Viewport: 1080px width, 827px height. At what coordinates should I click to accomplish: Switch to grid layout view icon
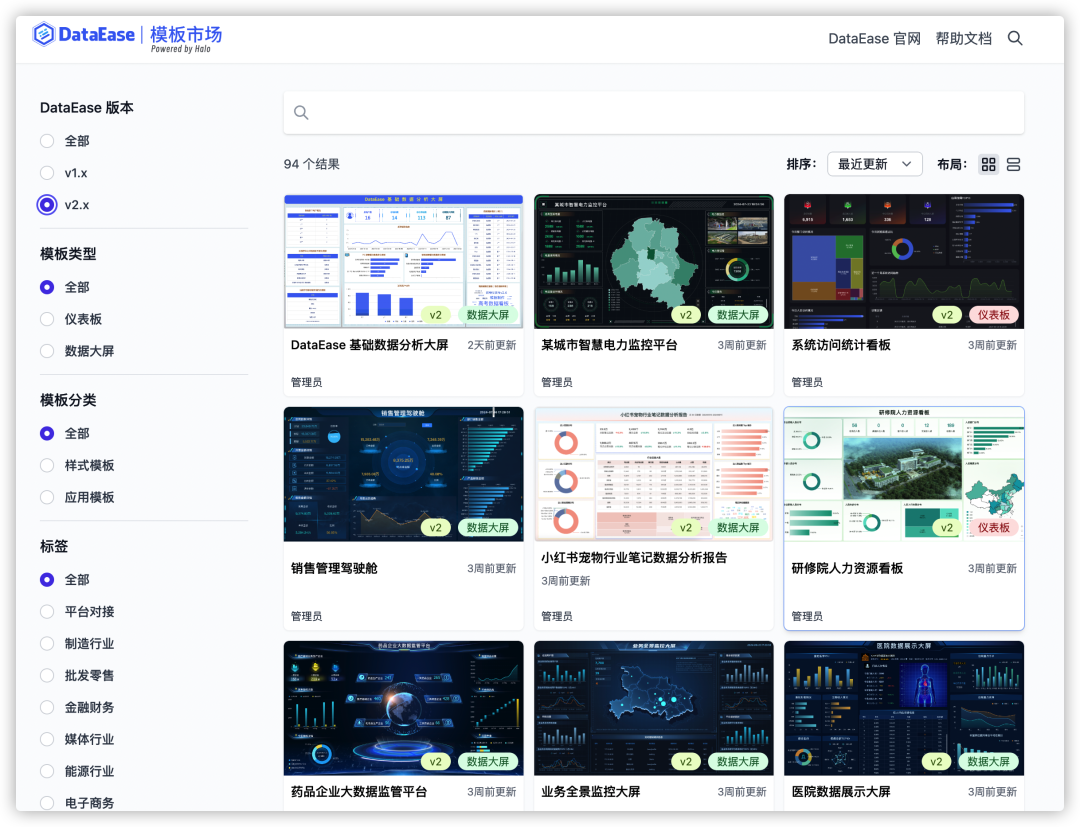988,165
